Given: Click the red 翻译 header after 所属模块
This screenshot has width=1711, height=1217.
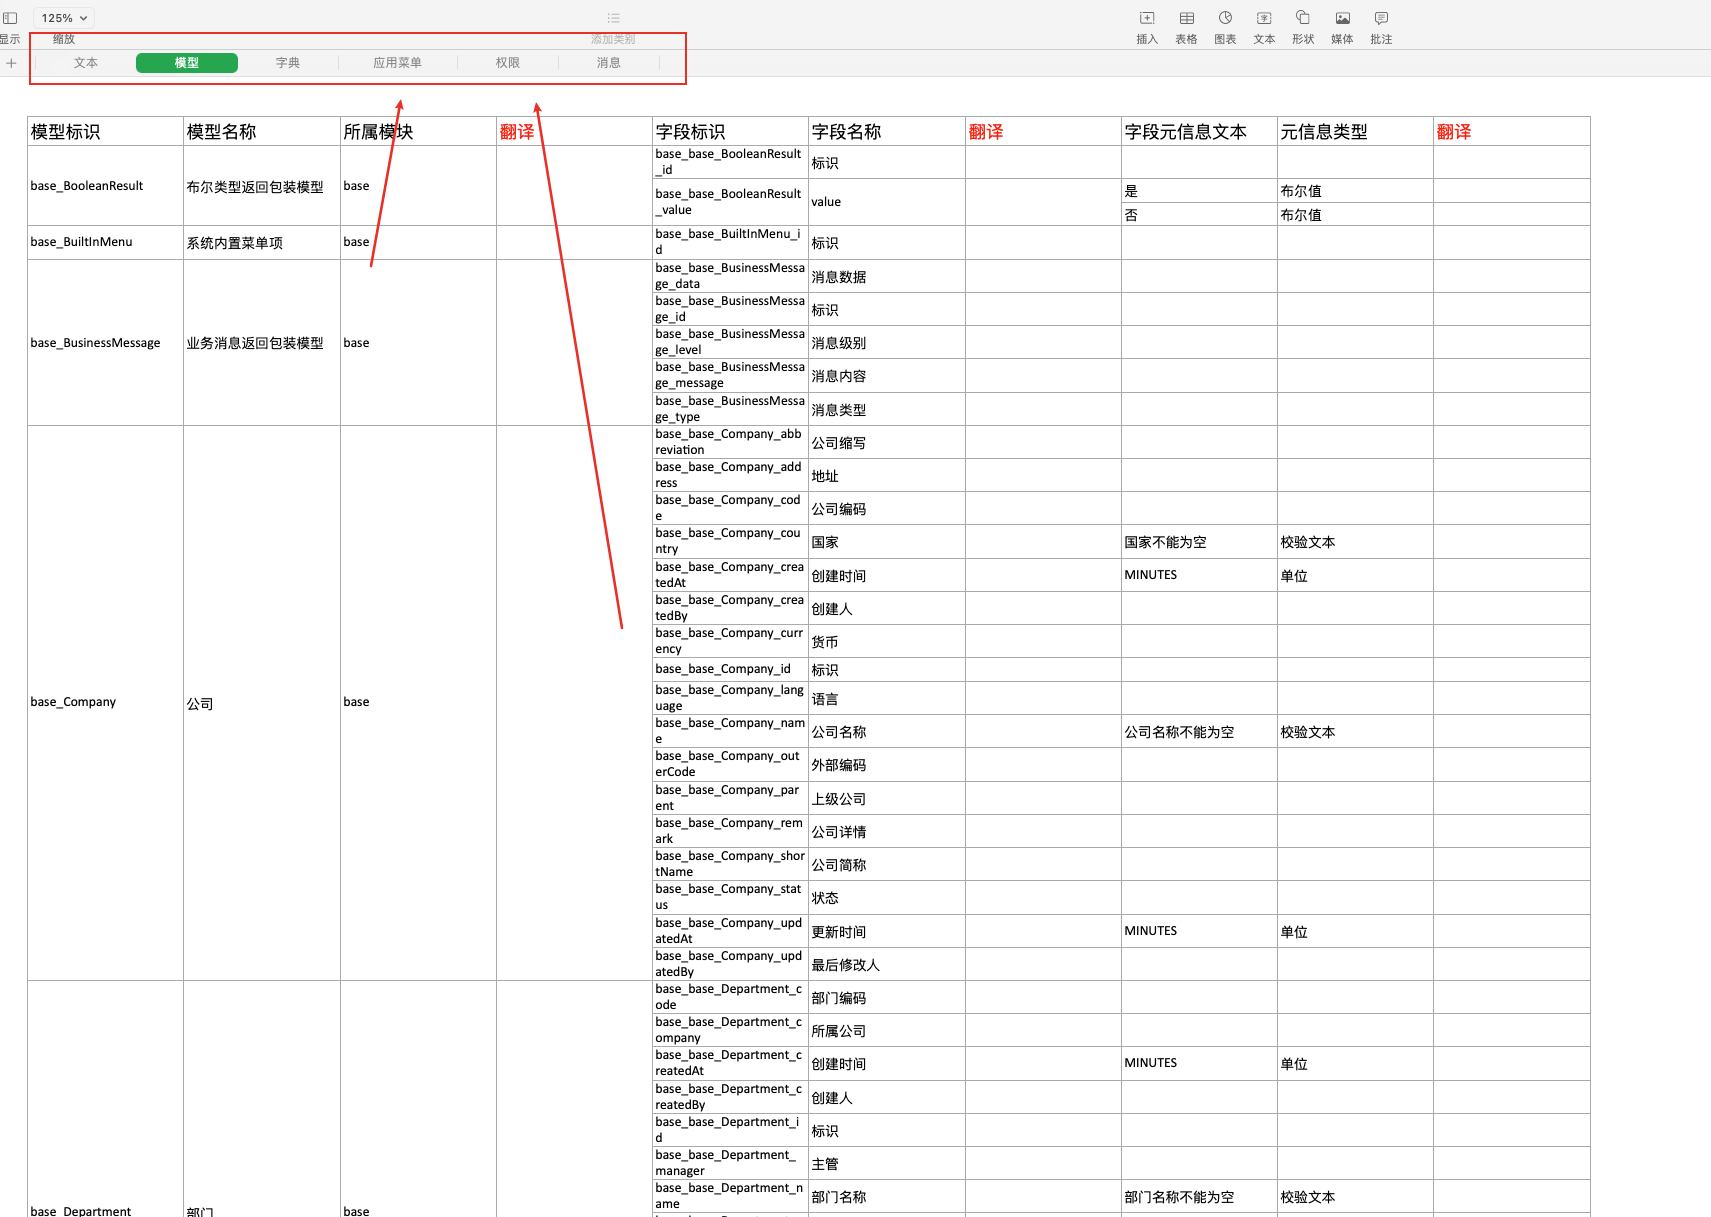Looking at the screenshot, I should (574, 131).
